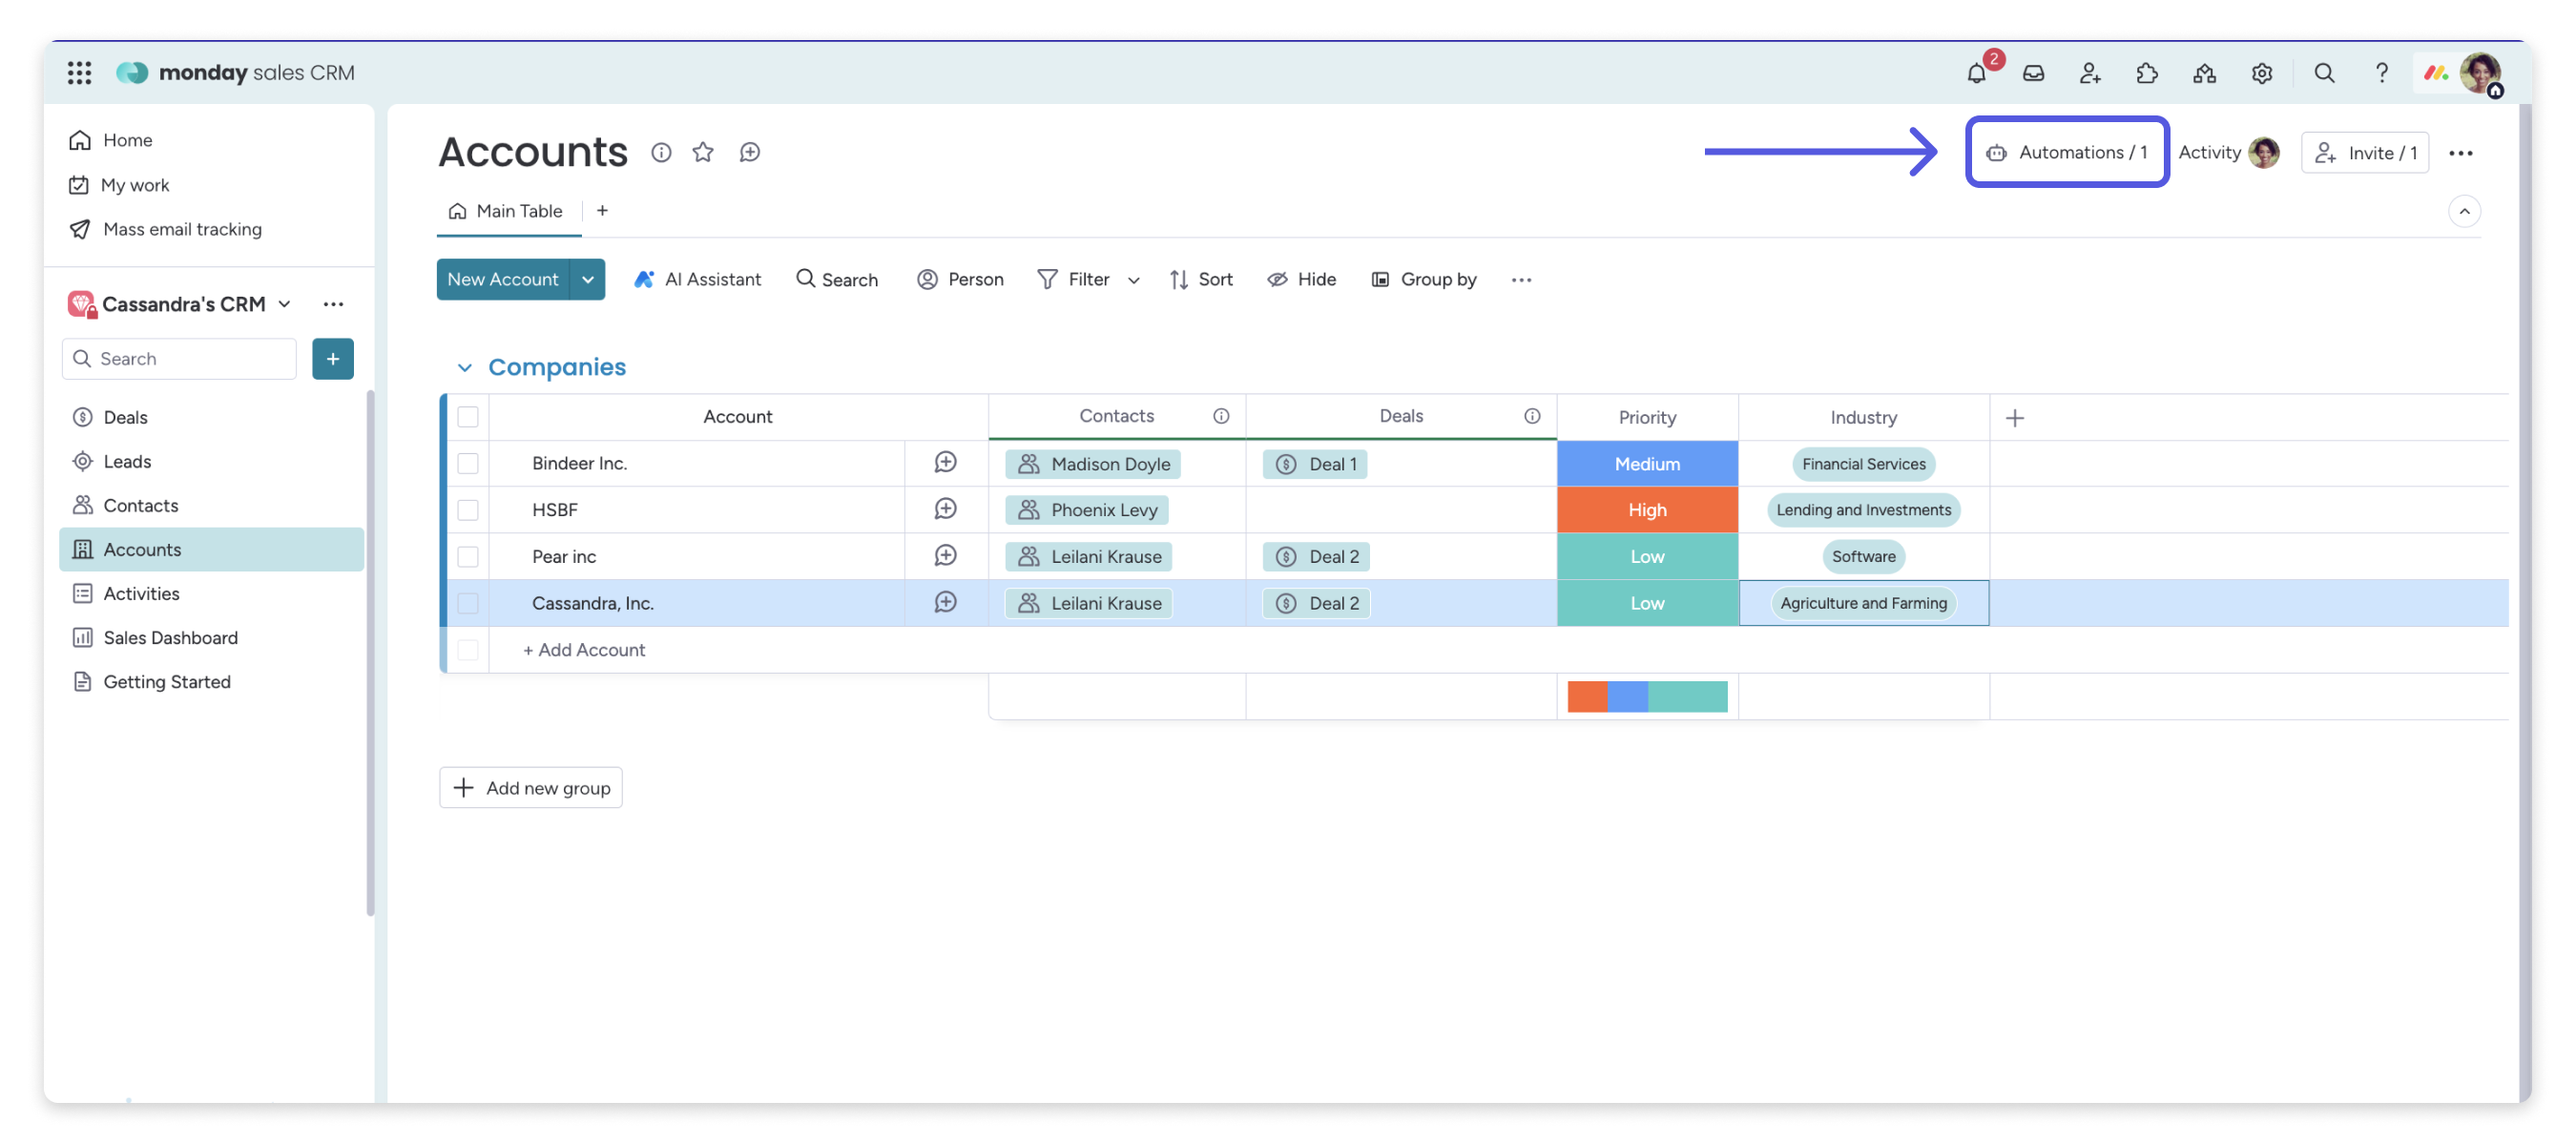This screenshot has height=1143, width=2576.
Task: Check the Bindeer Inc. row checkbox
Action: tap(468, 463)
